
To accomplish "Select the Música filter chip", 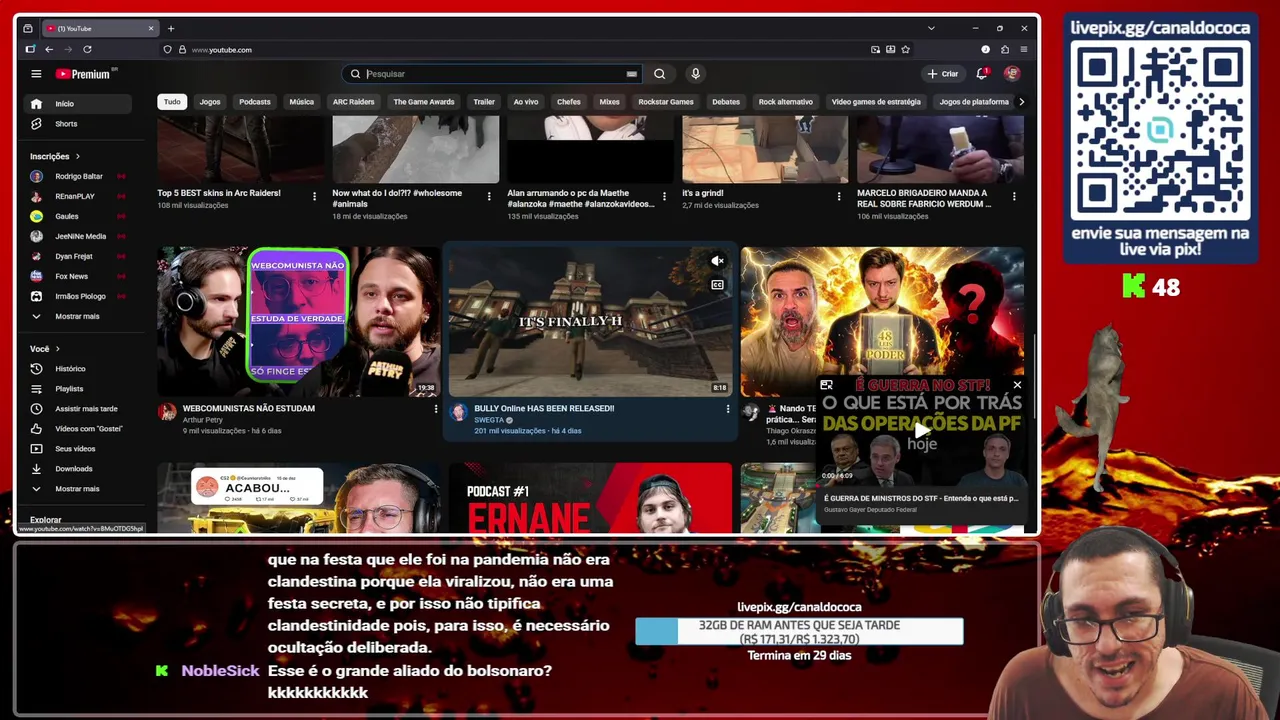I will click(301, 102).
